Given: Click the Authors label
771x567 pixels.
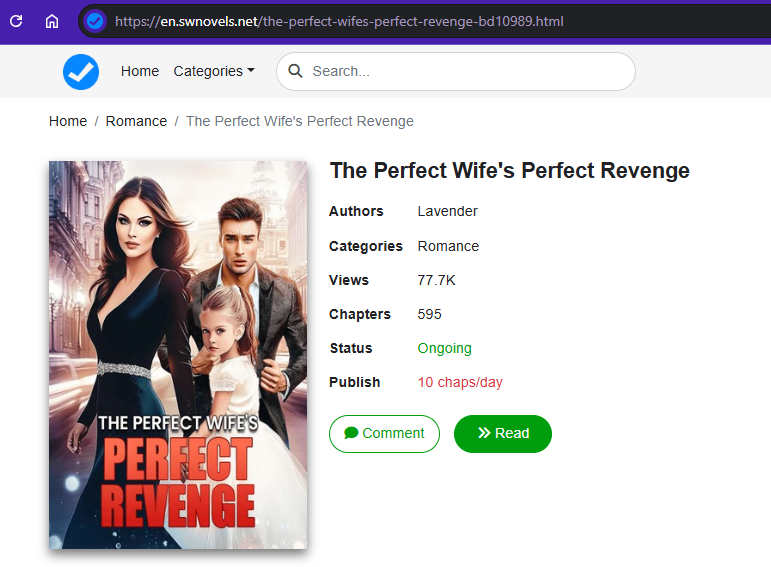Looking at the screenshot, I should (x=356, y=211).
